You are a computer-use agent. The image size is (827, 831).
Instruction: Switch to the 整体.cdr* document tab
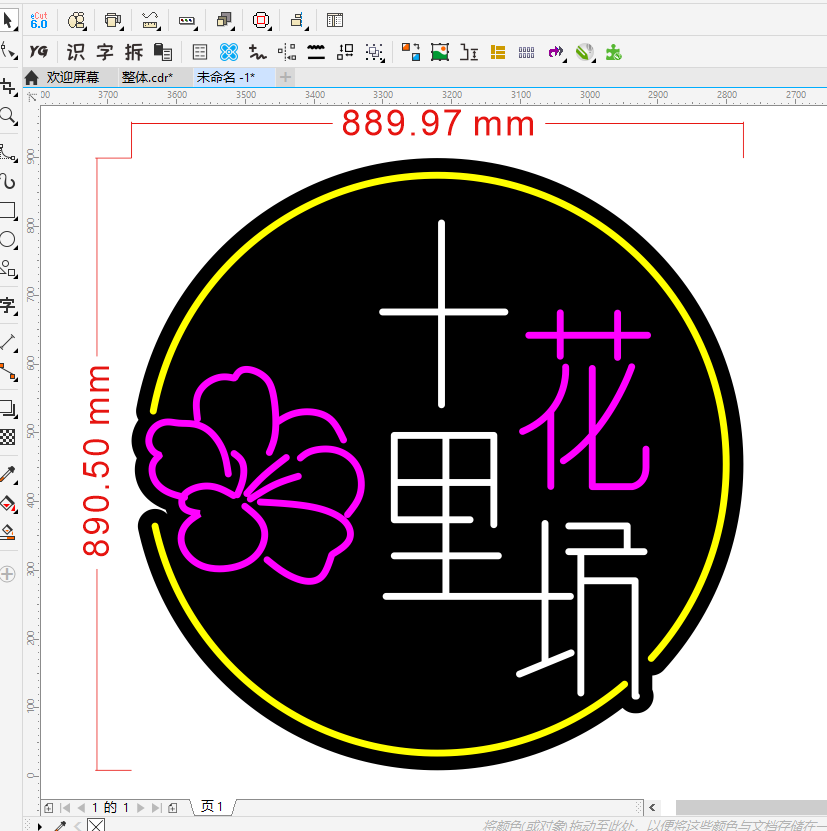pyautogui.click(x=147, y=77)
